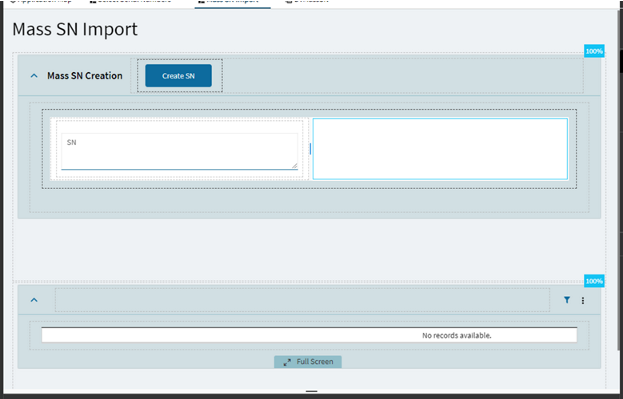Click the Mass SN Creation heading
Screen dimensions: 623x399
tap(85, 76)
